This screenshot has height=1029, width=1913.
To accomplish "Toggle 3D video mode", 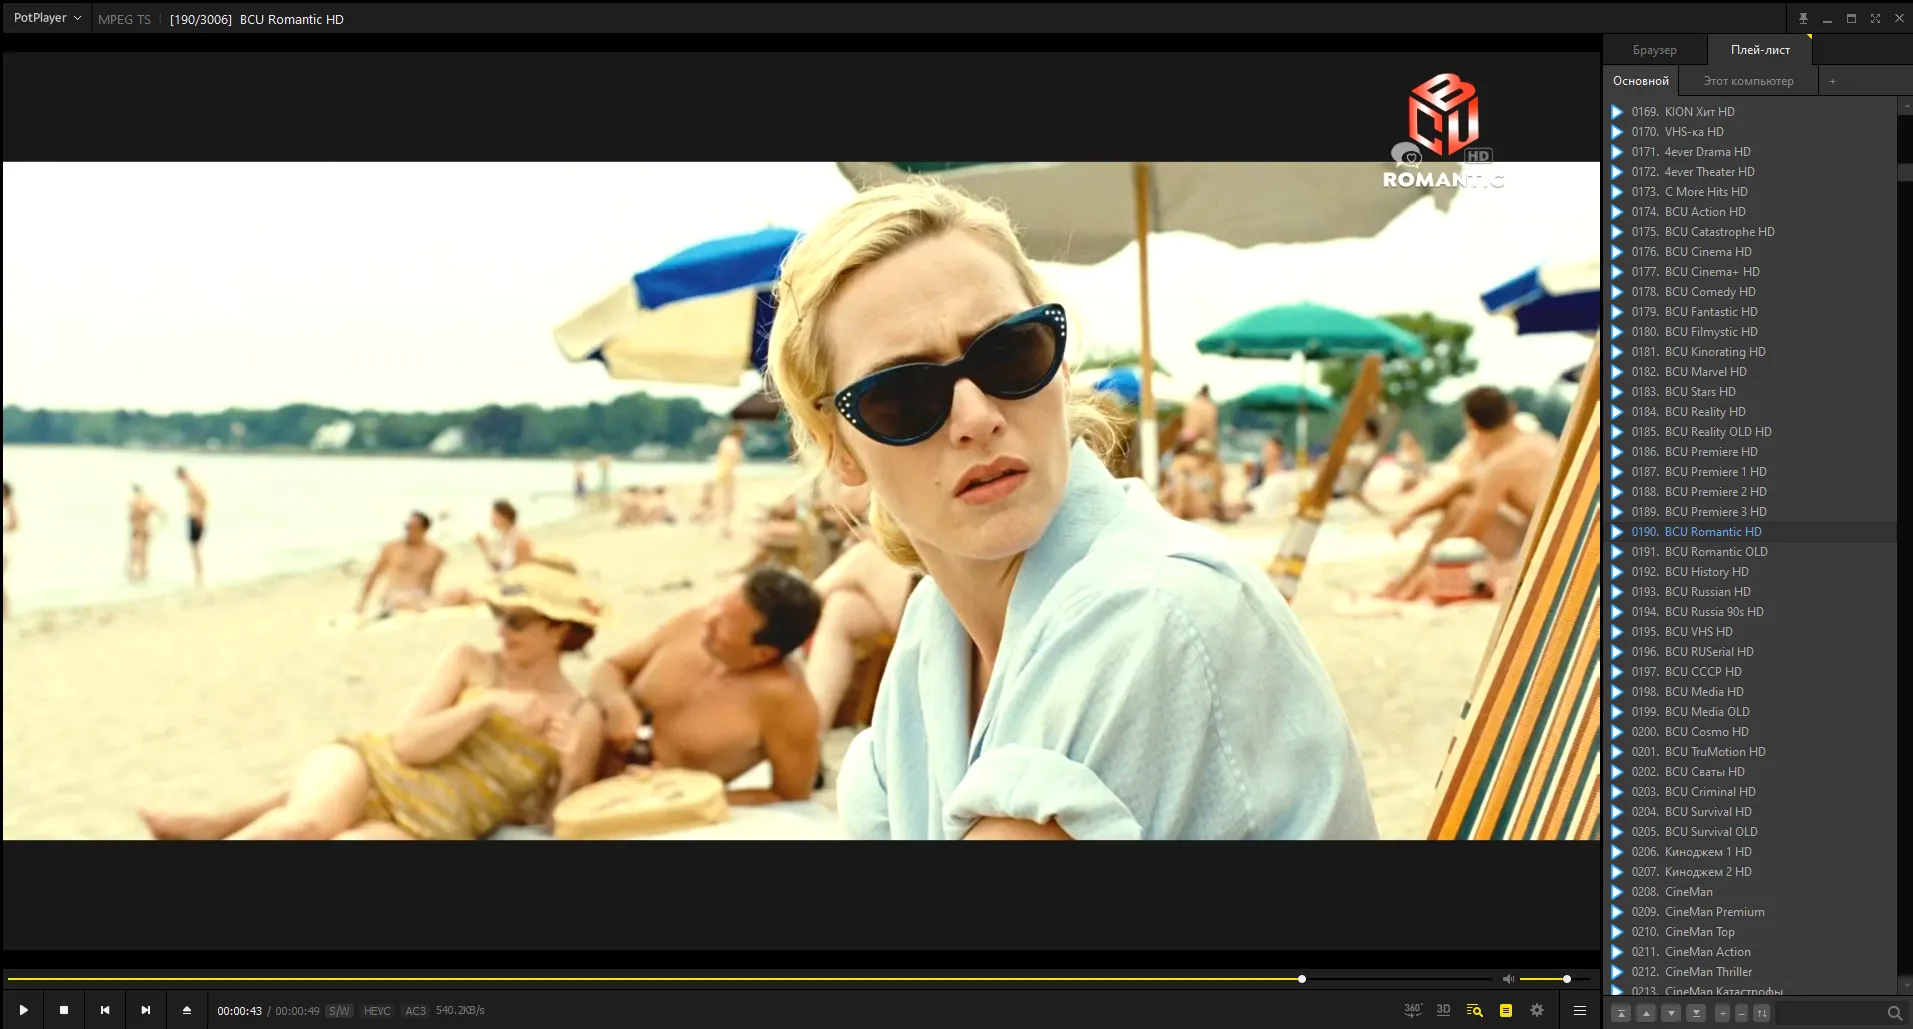I will [x=1443, y=1010].
